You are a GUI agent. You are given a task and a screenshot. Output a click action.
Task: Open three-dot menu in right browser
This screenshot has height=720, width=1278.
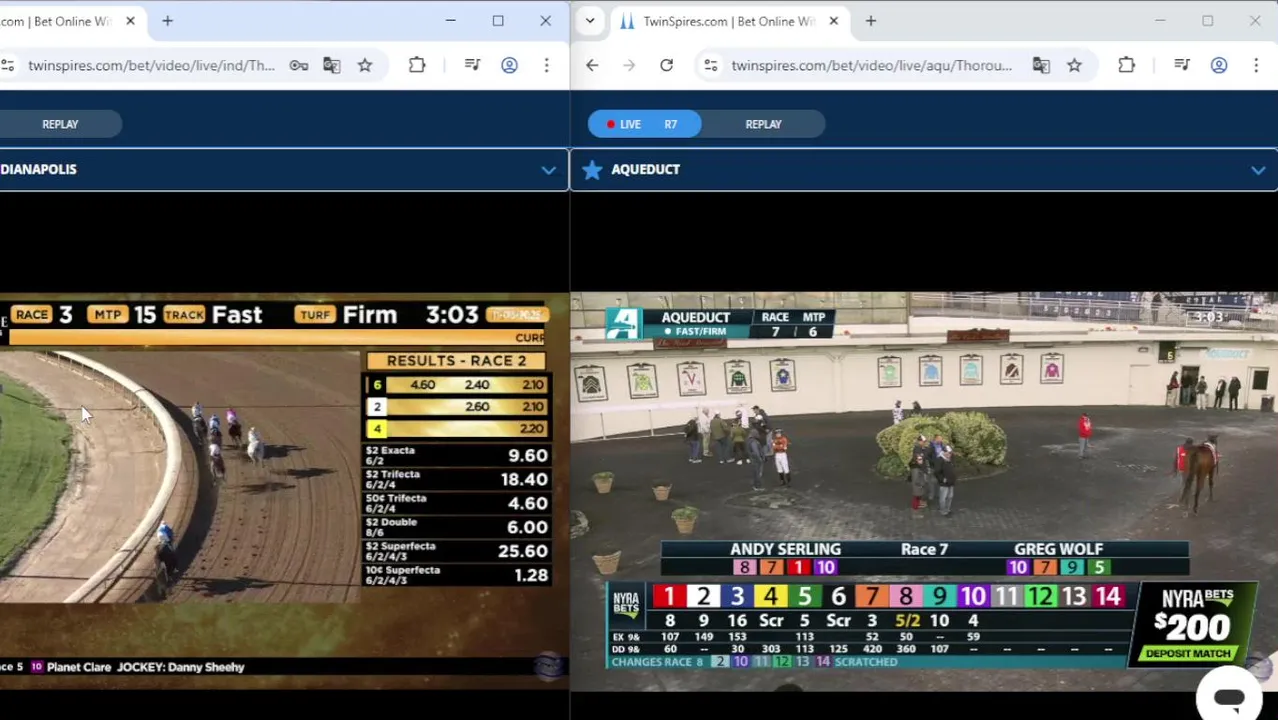[1256, 66]
